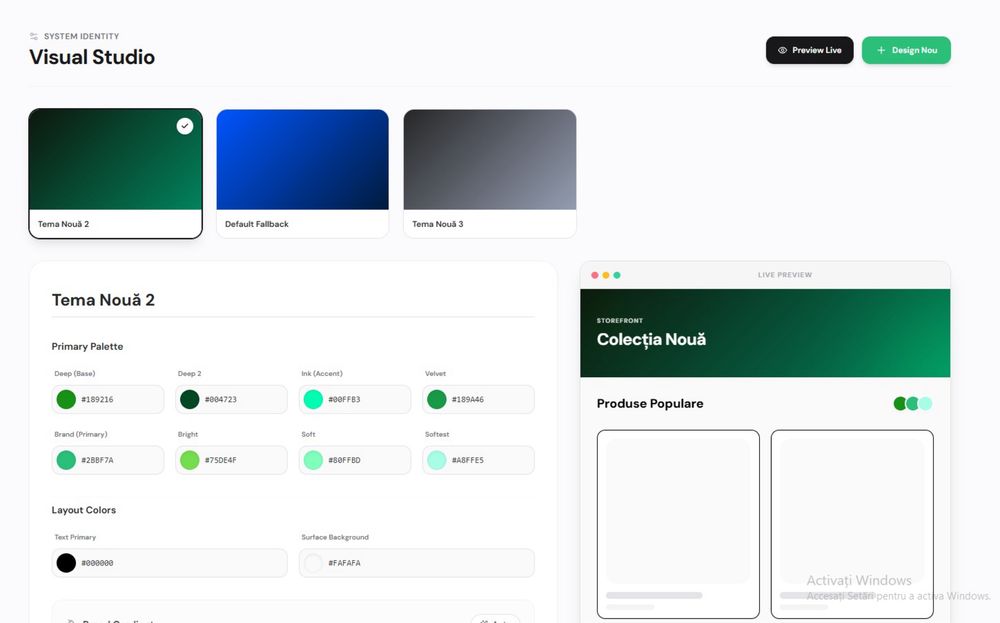
Task: Click the Bright color circle
Action: point(189,460)
